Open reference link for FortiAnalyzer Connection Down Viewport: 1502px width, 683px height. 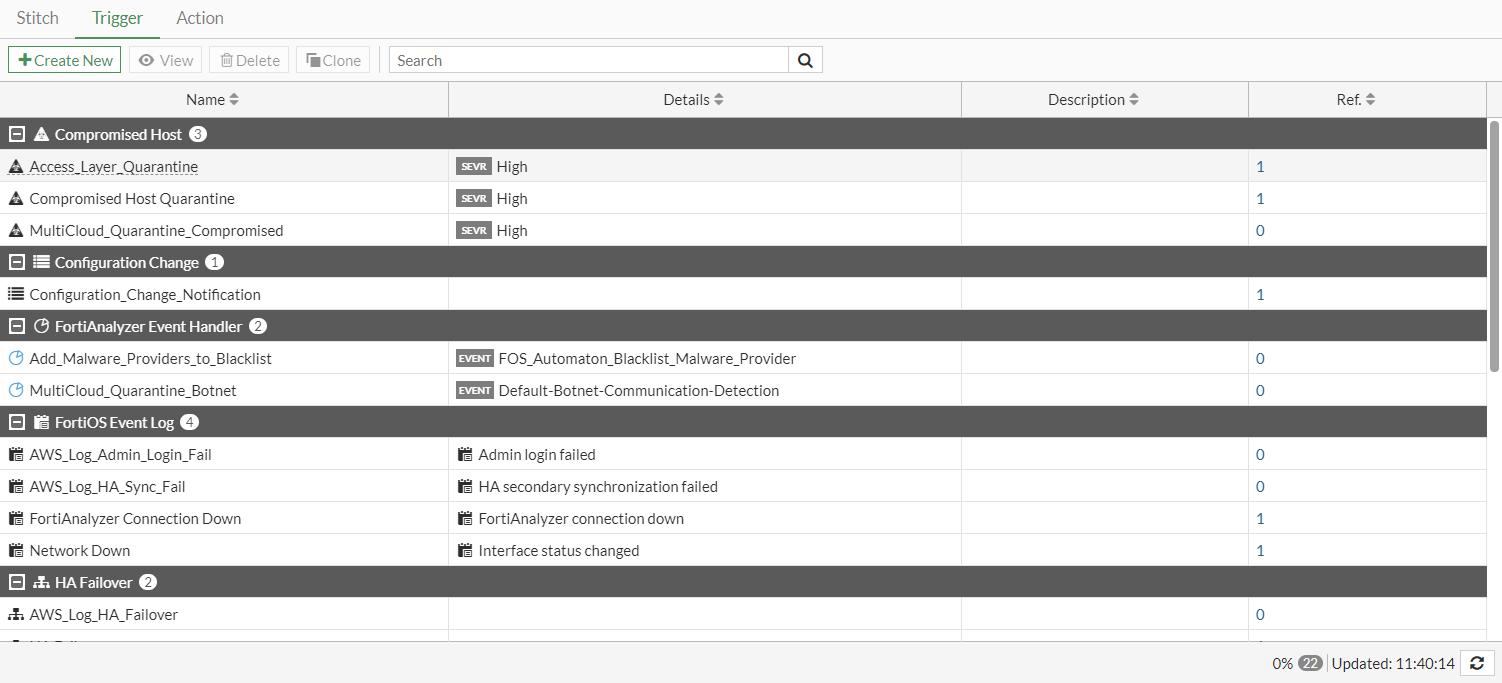pyautogui.click(x=1259, y=518)
